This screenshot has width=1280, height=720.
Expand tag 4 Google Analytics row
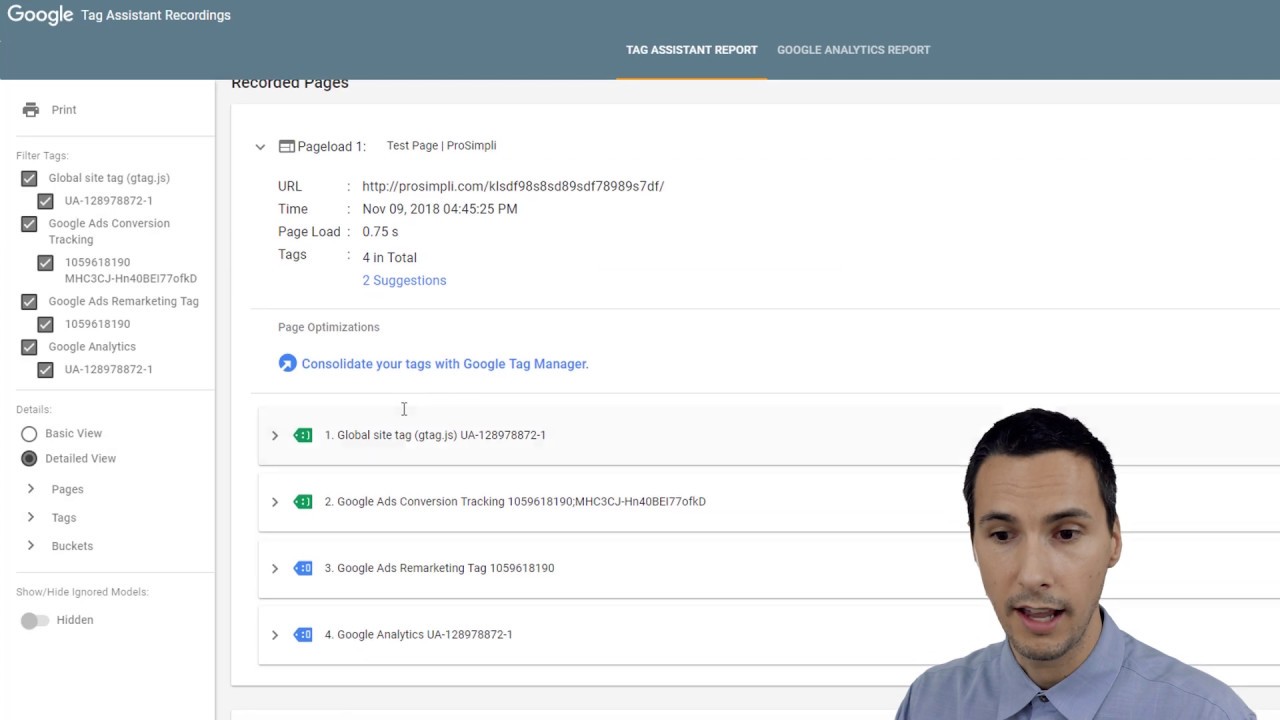click(275, 634)
